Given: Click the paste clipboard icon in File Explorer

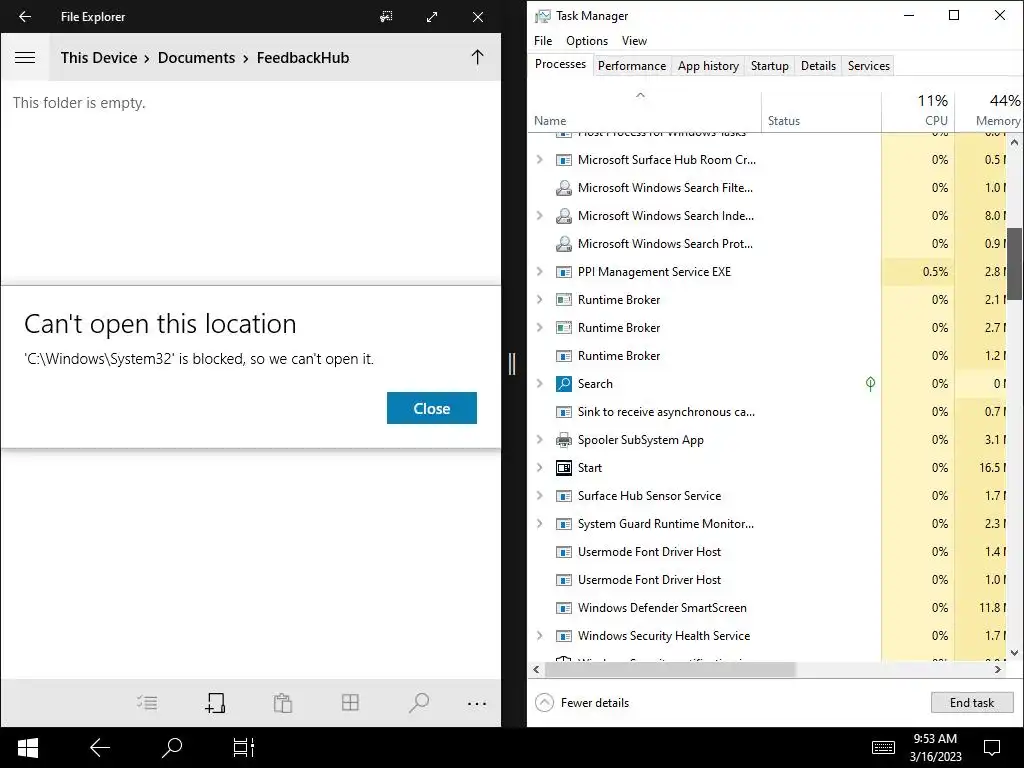Looking at the screenshot, I should click(283, 703).
